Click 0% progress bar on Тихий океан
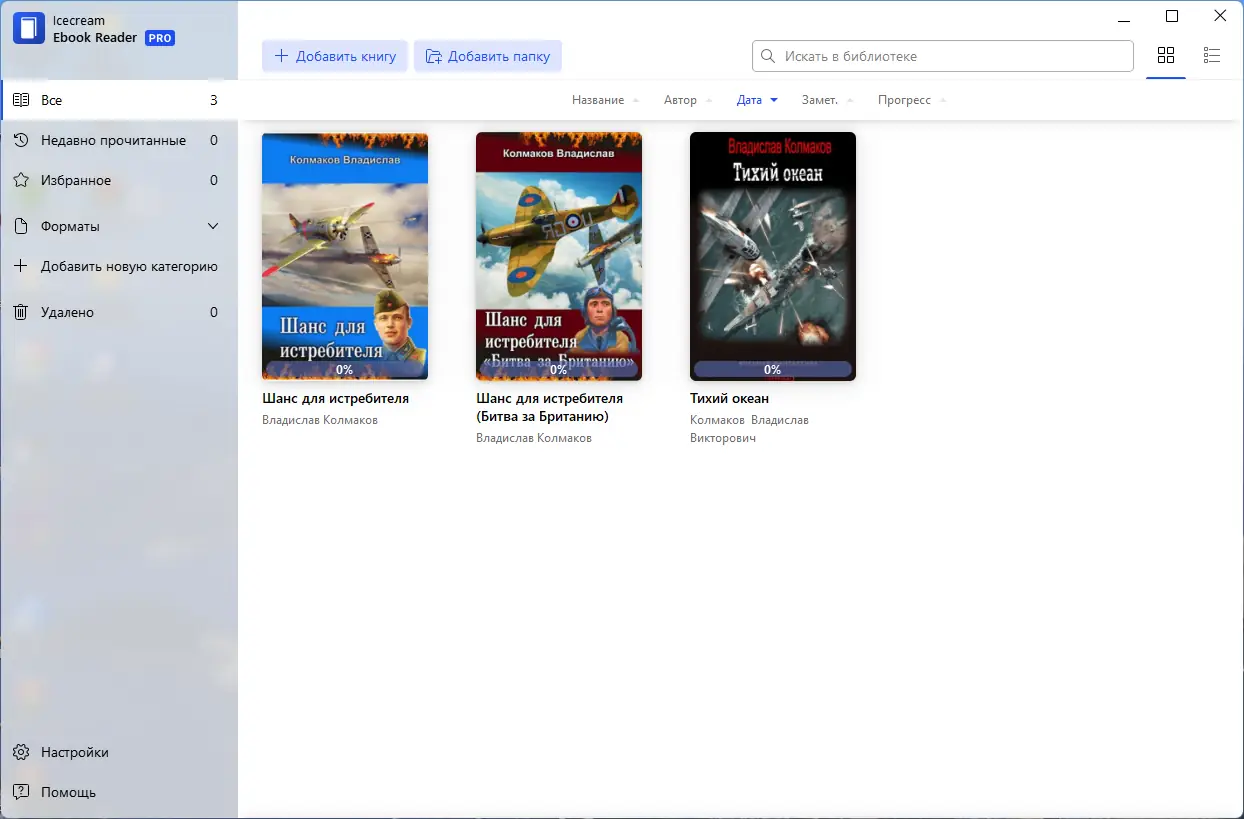Viewport: 1244px width, 819px height. [x=773, y=369]
